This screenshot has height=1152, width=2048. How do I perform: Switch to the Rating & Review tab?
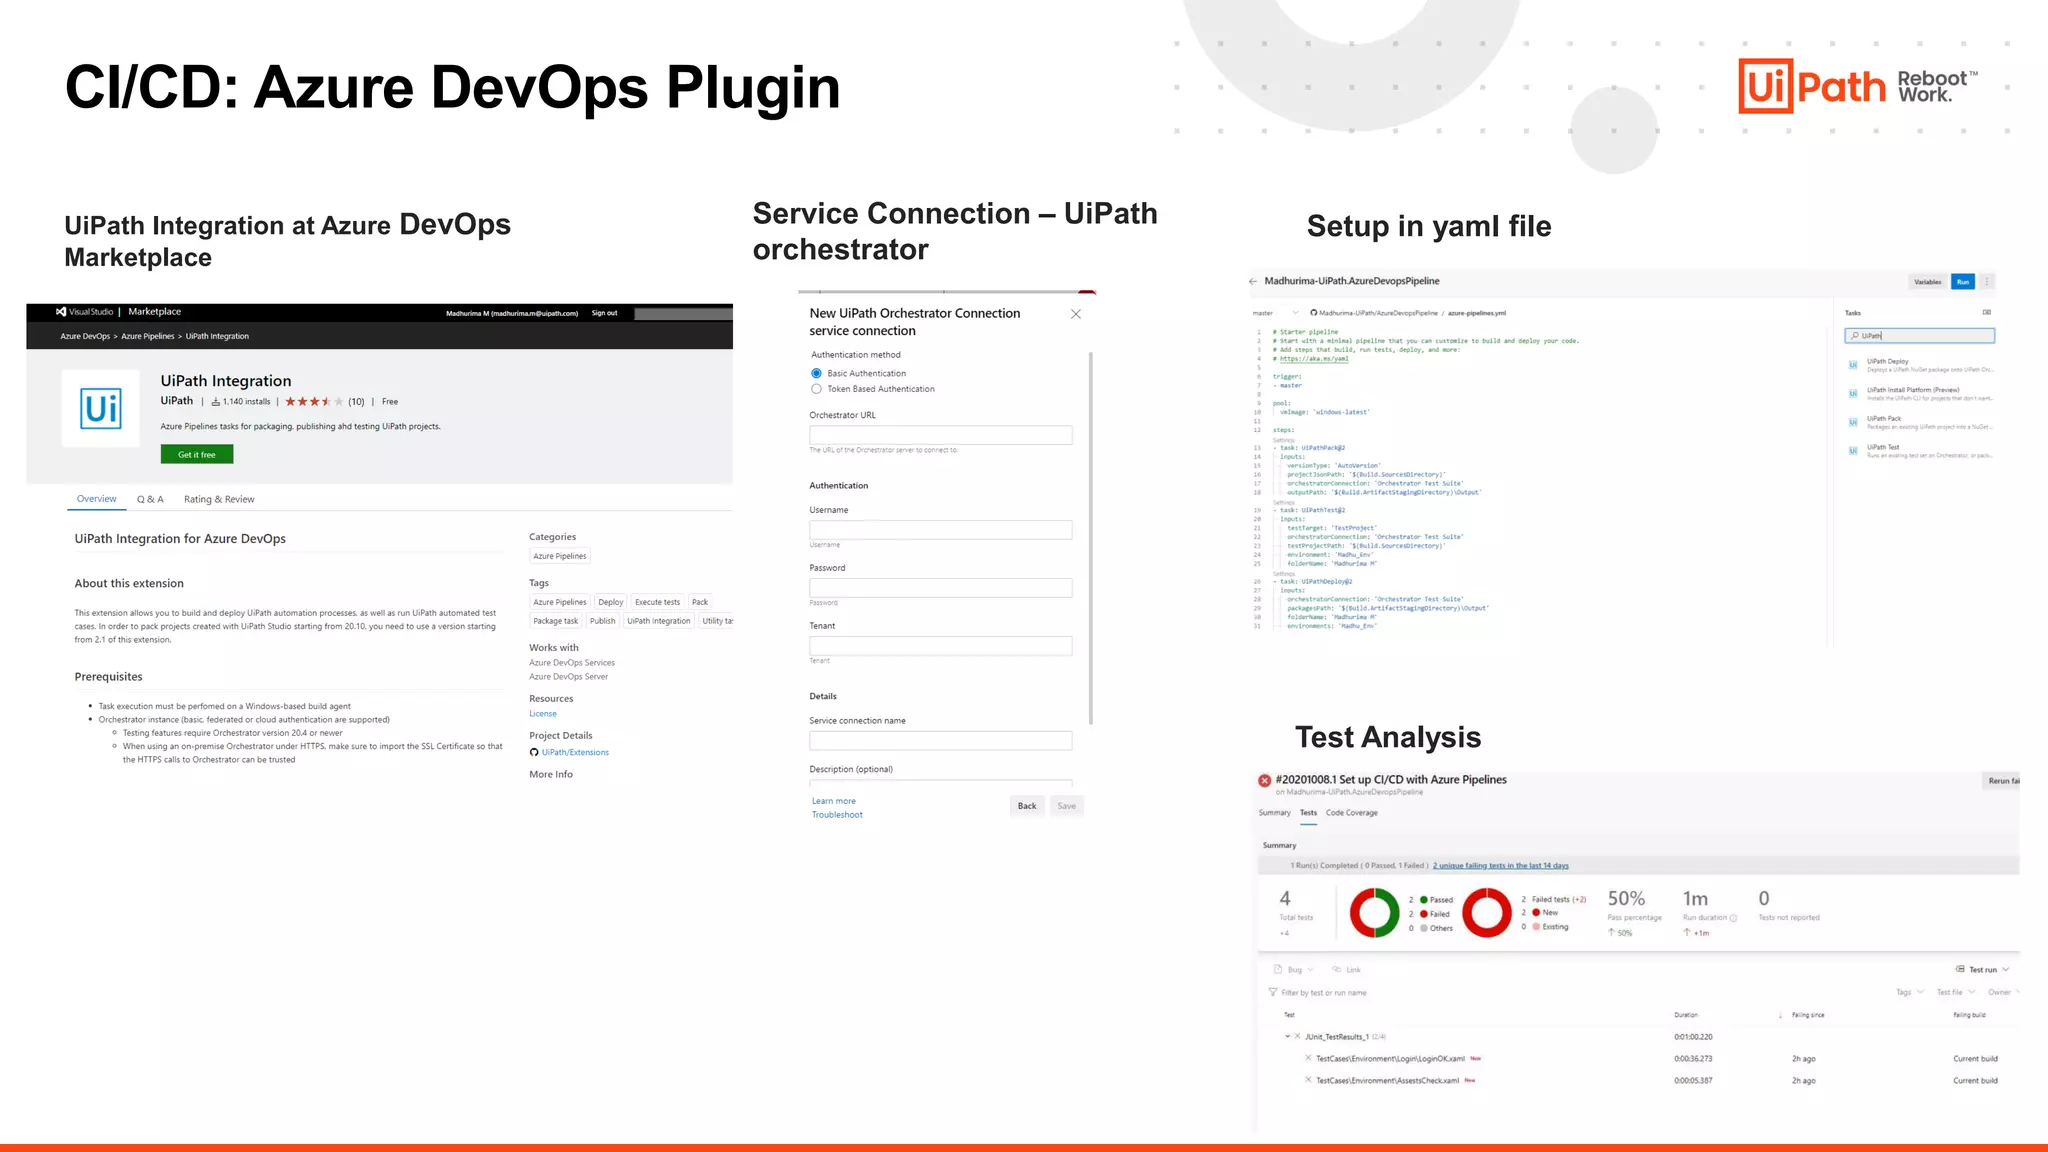coord(219,499)
